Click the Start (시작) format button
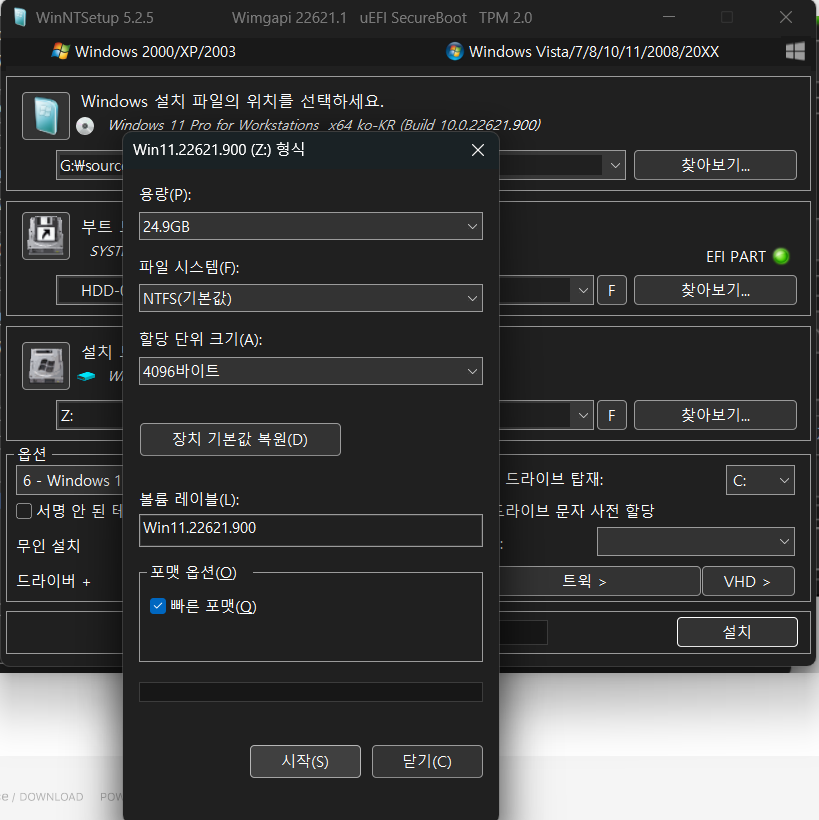Viewport: 819px width, 820px height. 305,761
